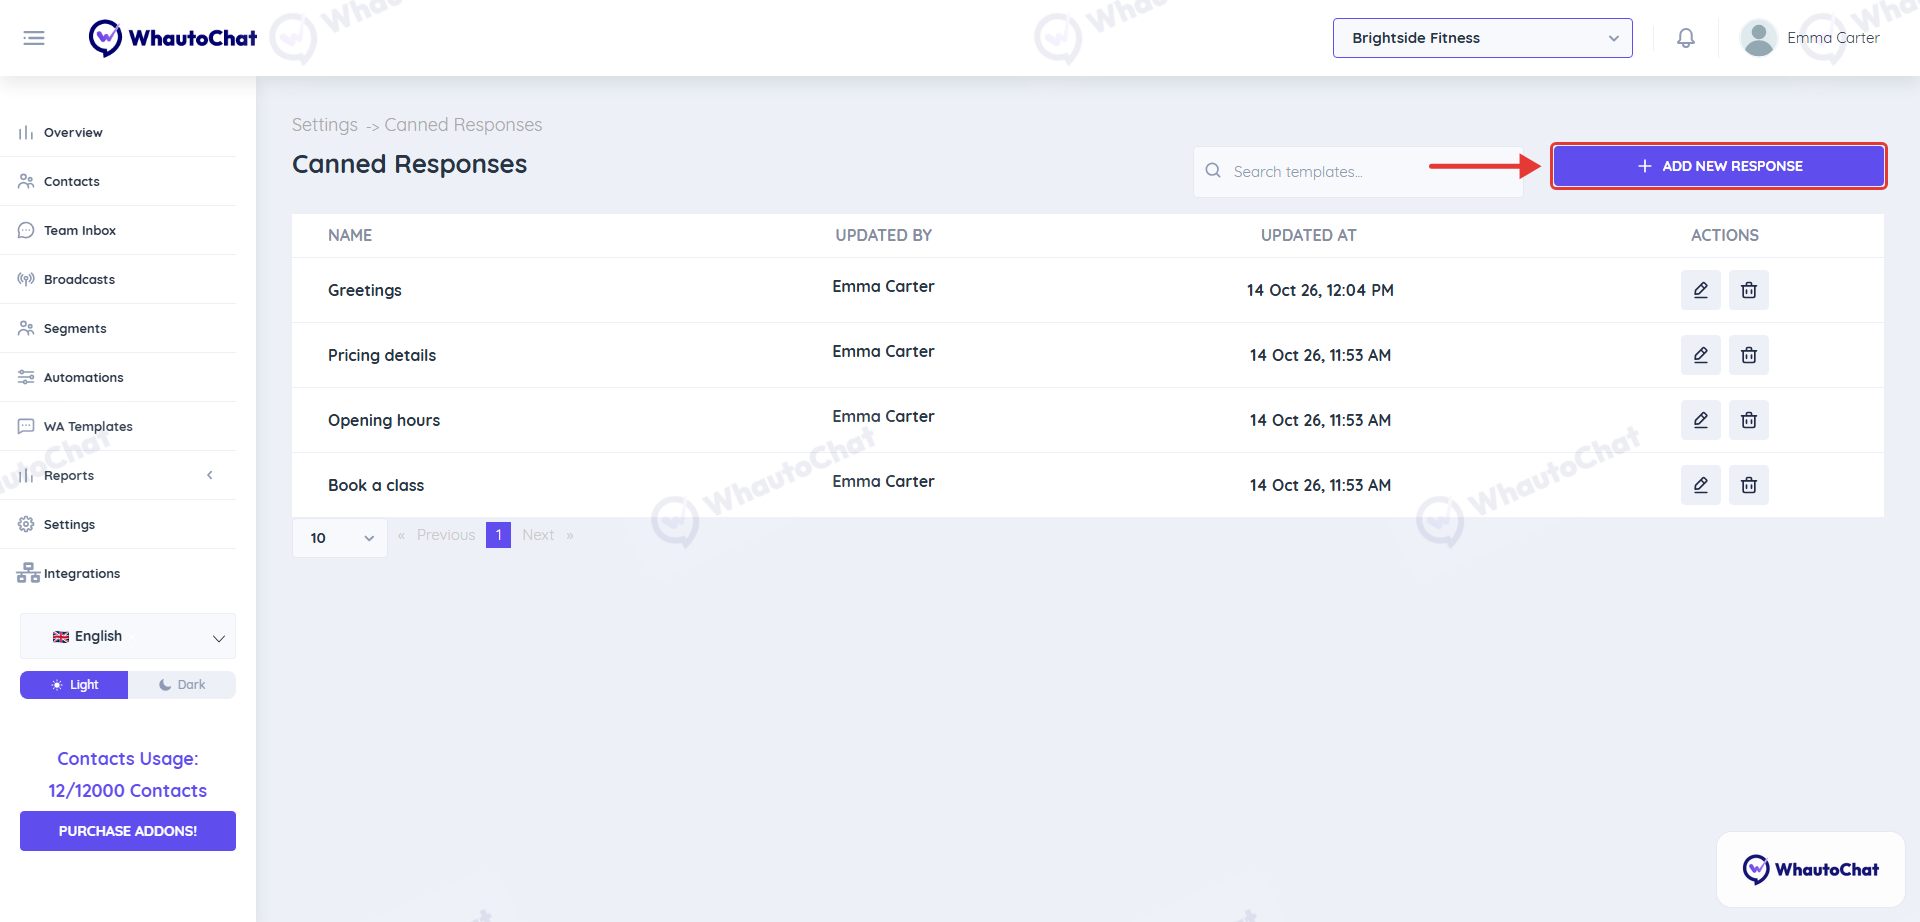This screenshot has height=922, width=1920.
Task: Click the WhautoChat logo in header
Action: coord(173,38)
